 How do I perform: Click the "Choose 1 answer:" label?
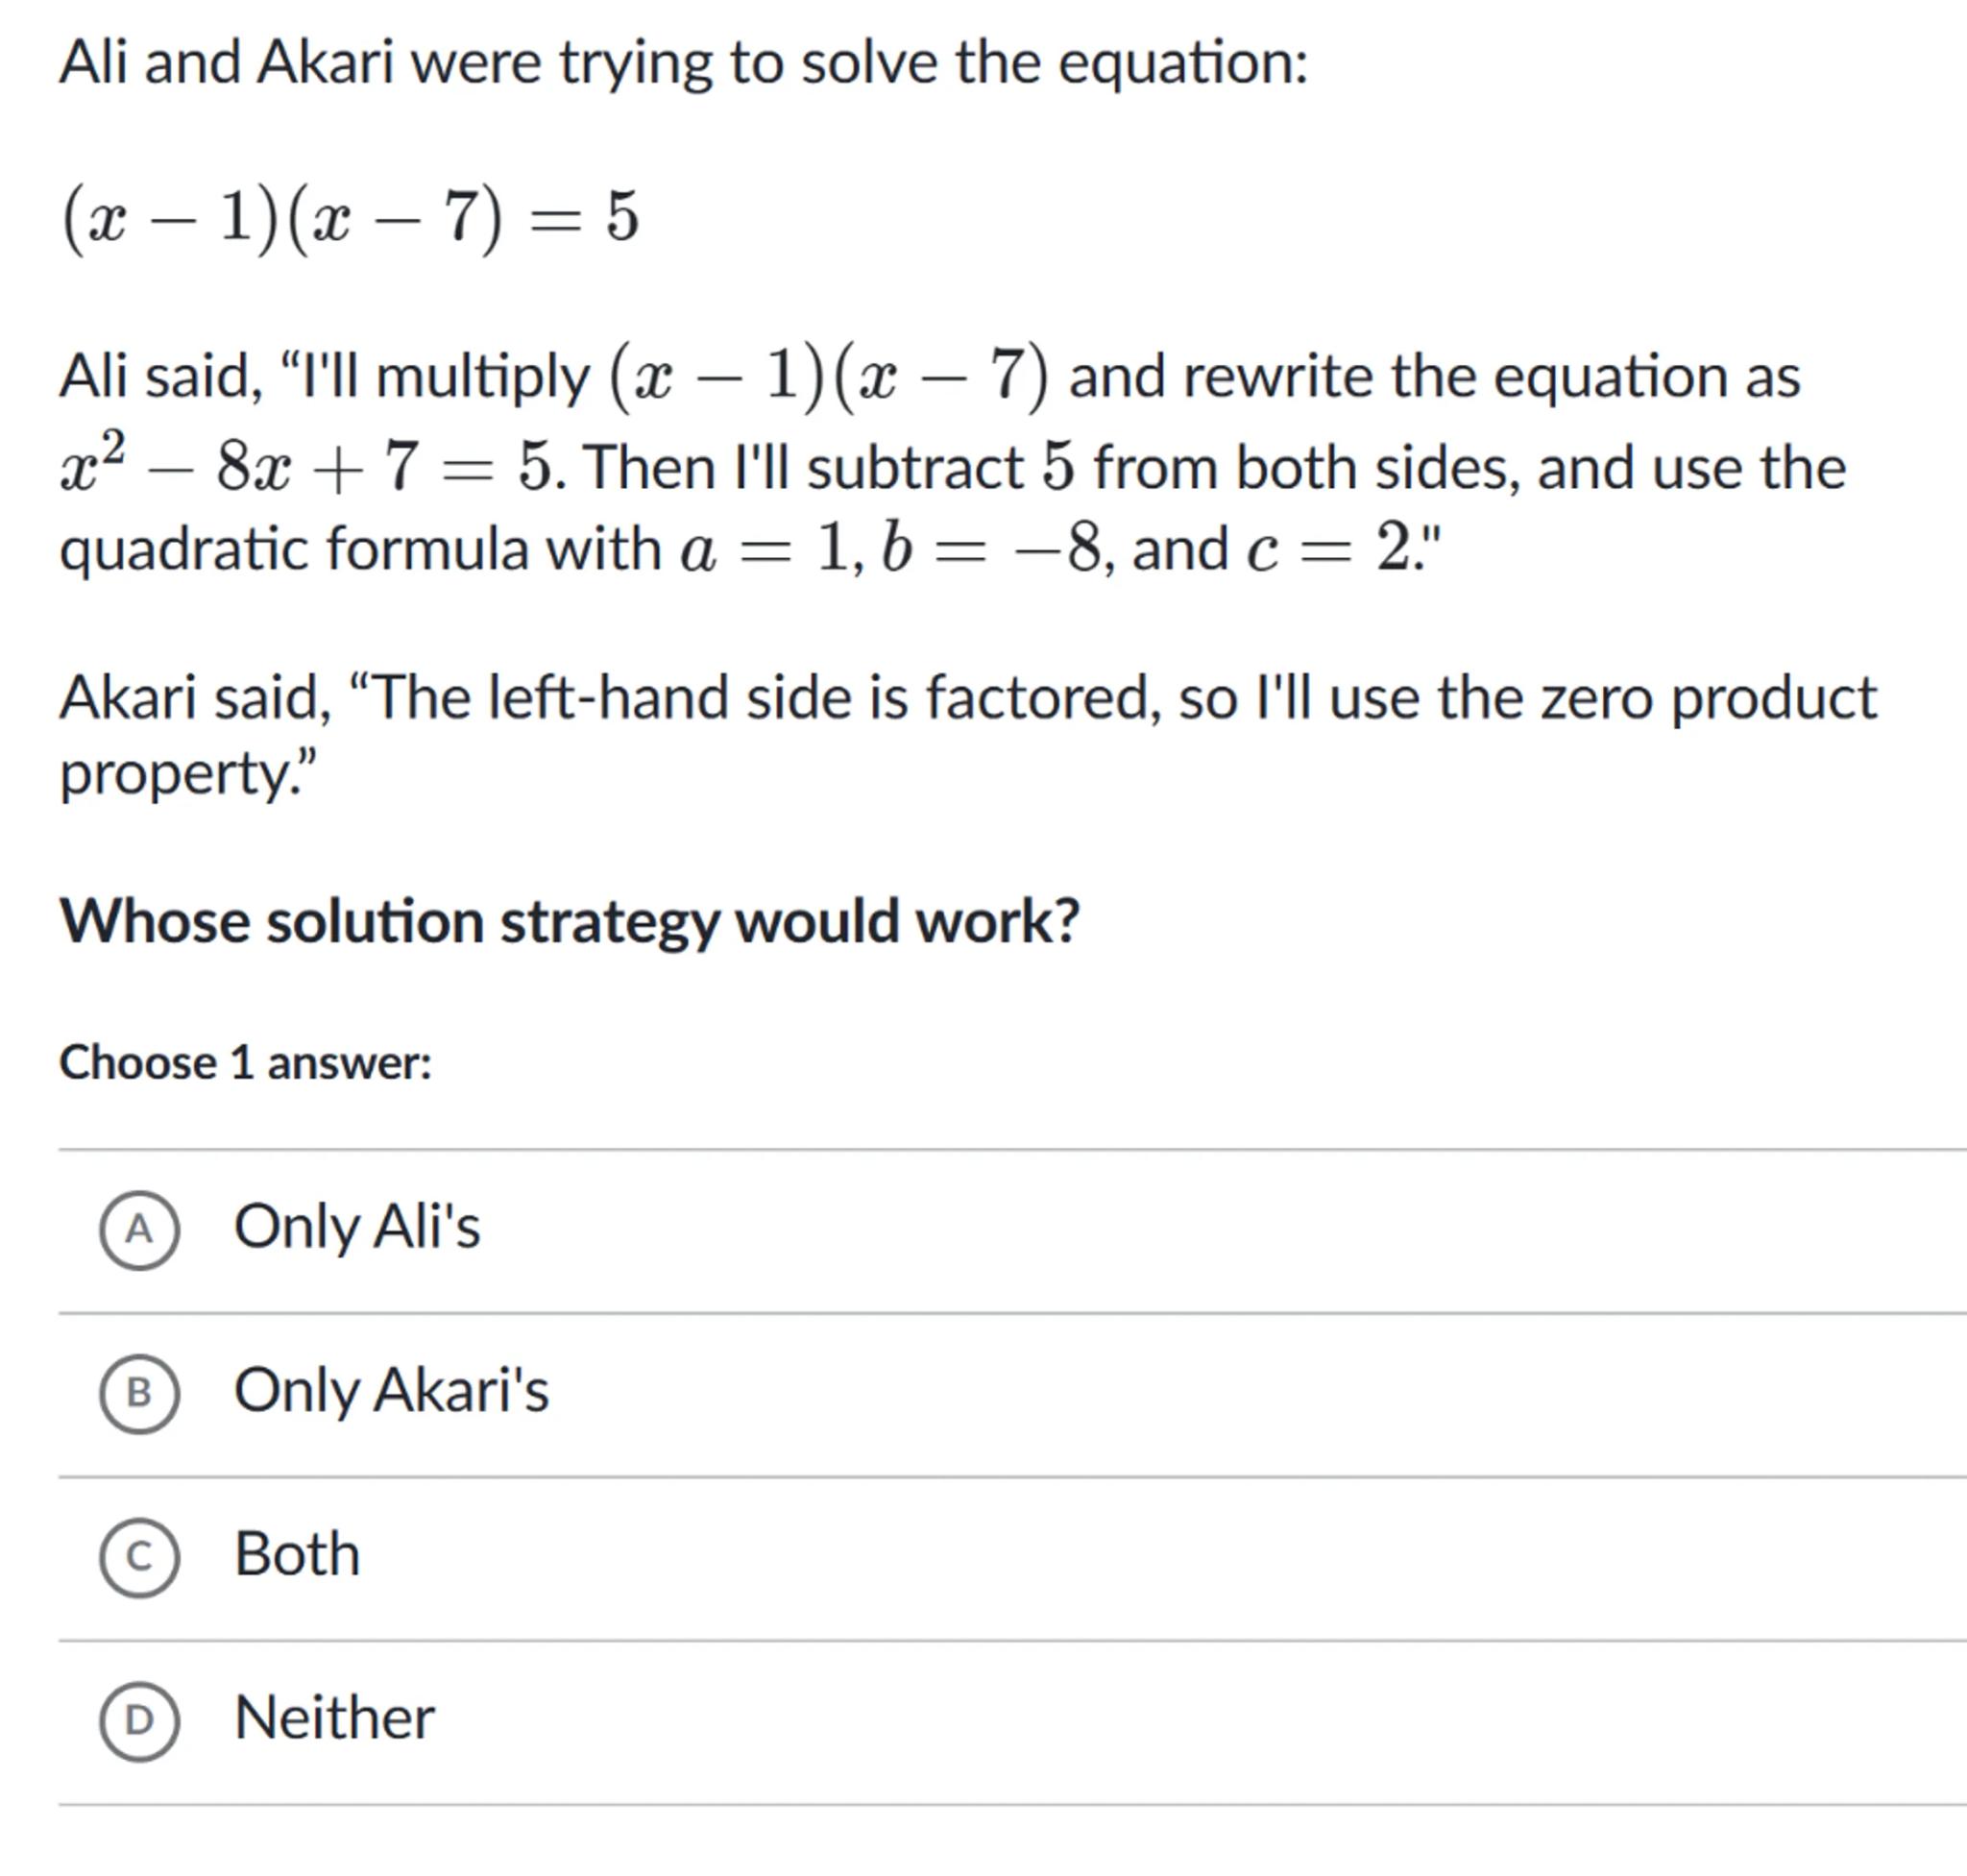click(245, 1062)
